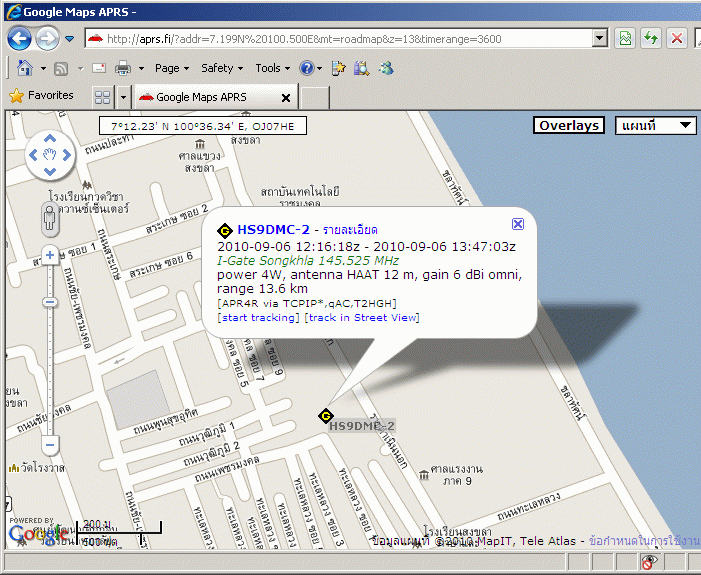Expand the address bar URL history
The height and width of the screenshot is (575, 701).
click(600, 39)
